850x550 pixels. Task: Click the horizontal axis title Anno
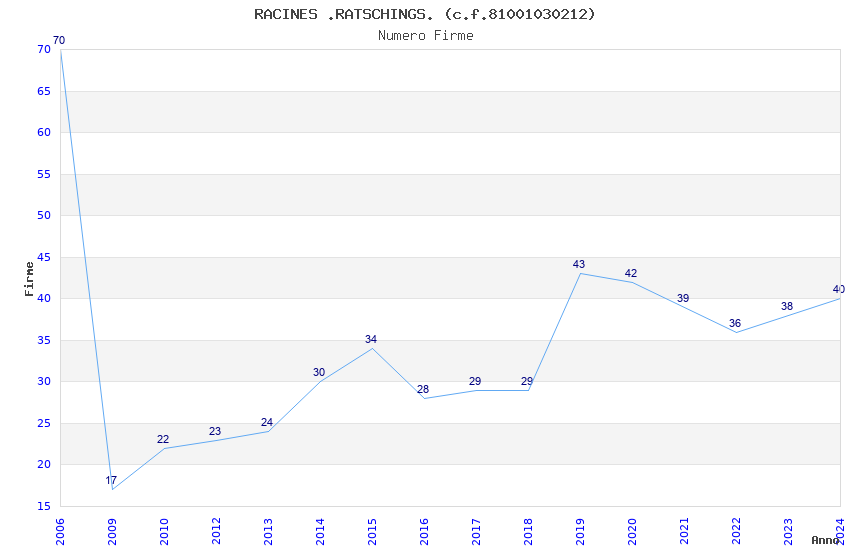825,540
